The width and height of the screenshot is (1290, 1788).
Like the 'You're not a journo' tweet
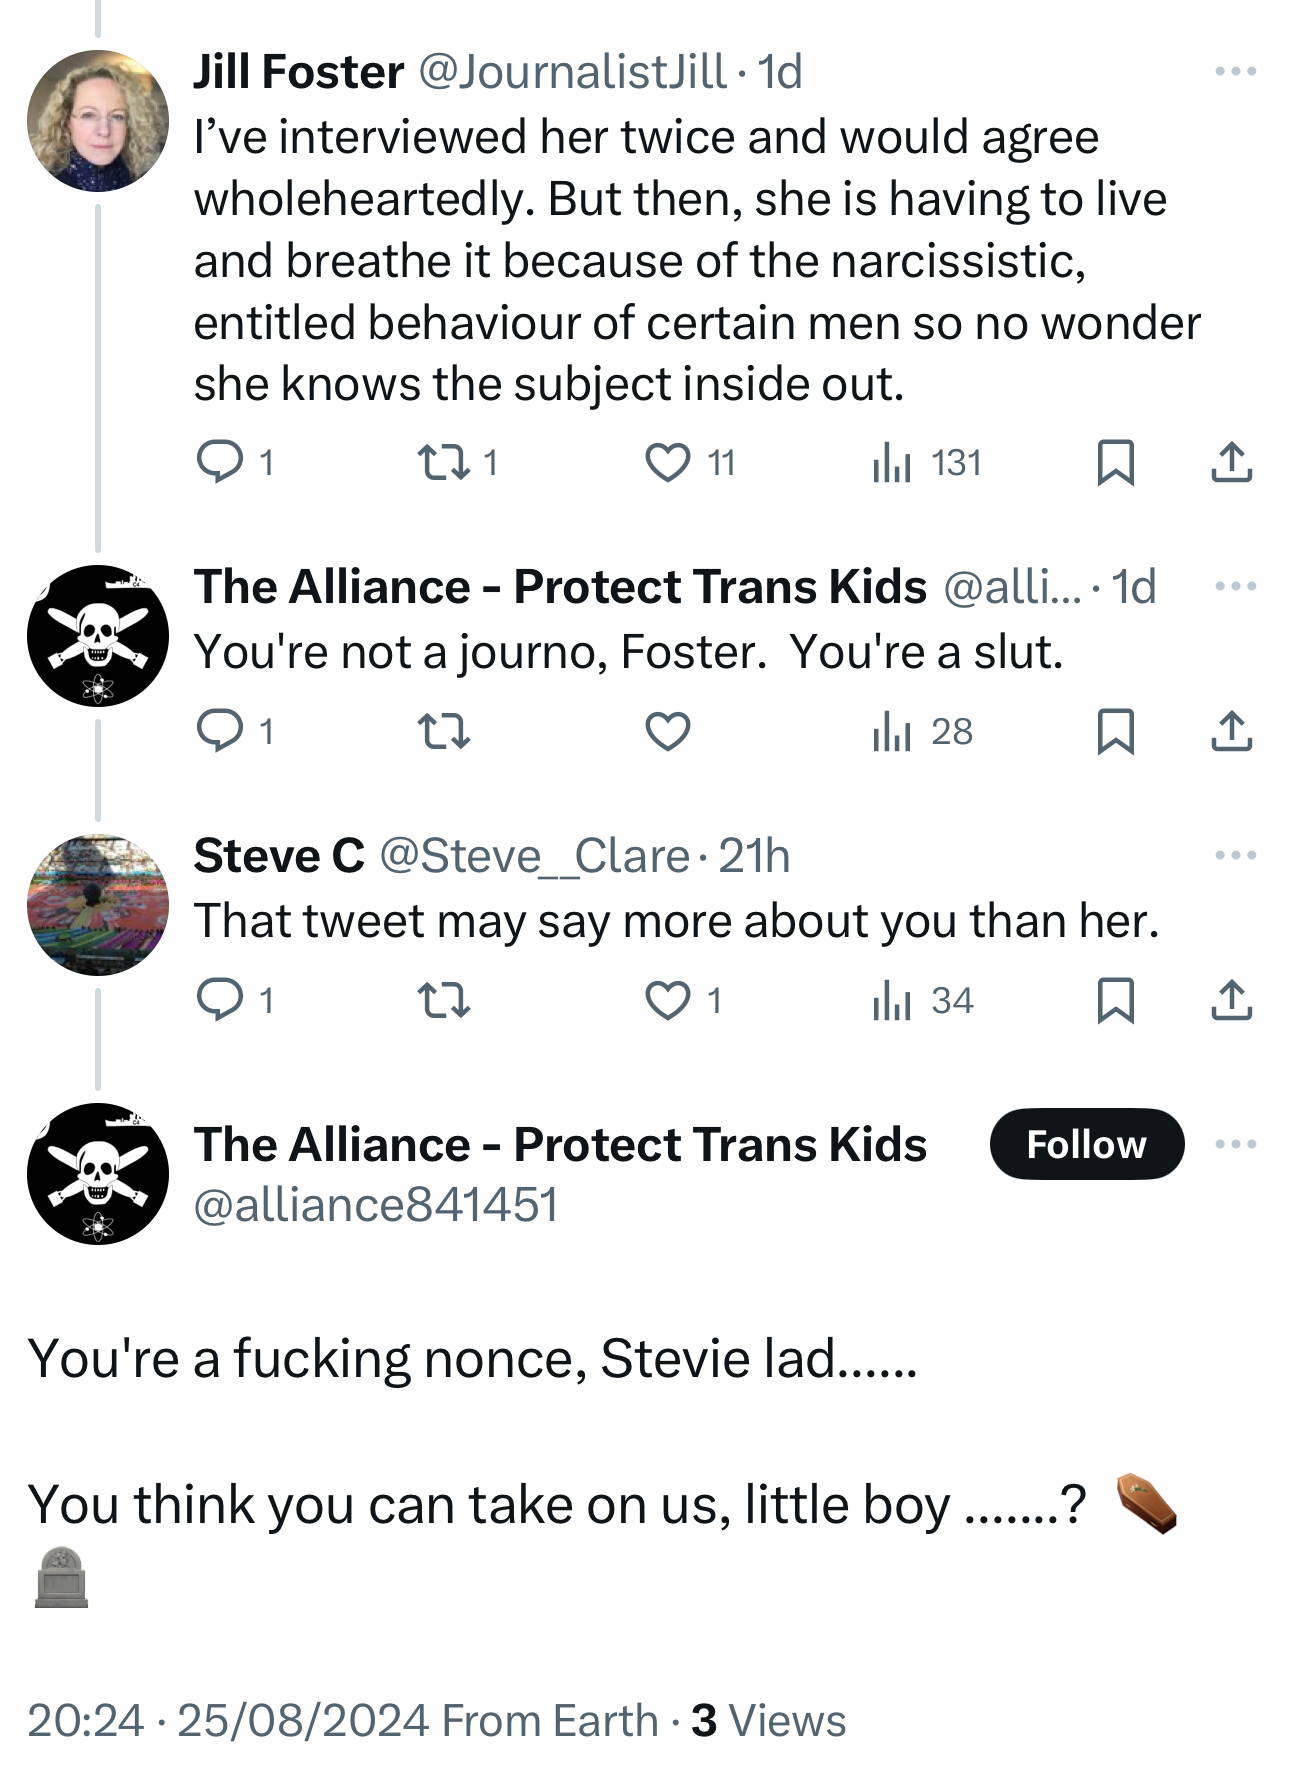point(667,732)
